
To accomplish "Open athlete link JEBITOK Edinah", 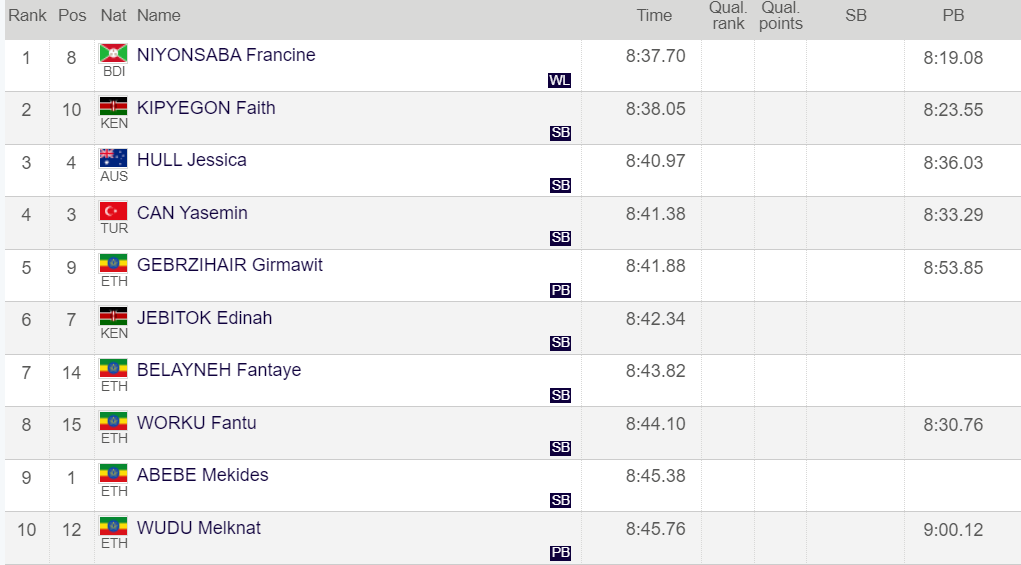I will pyautogui.click(x=204, y=318).
